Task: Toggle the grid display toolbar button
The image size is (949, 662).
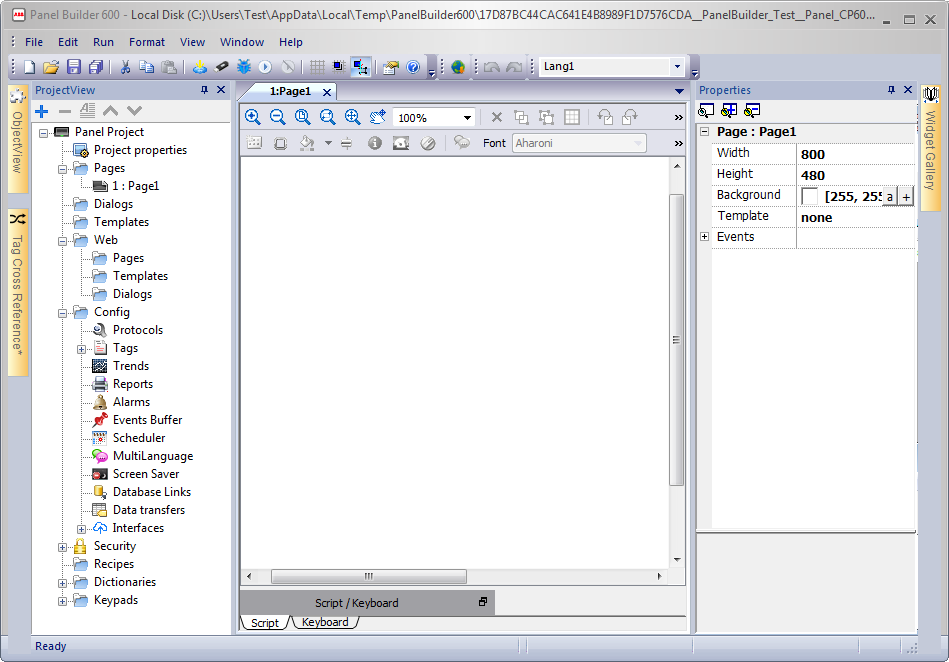Action: pos(316,67)
